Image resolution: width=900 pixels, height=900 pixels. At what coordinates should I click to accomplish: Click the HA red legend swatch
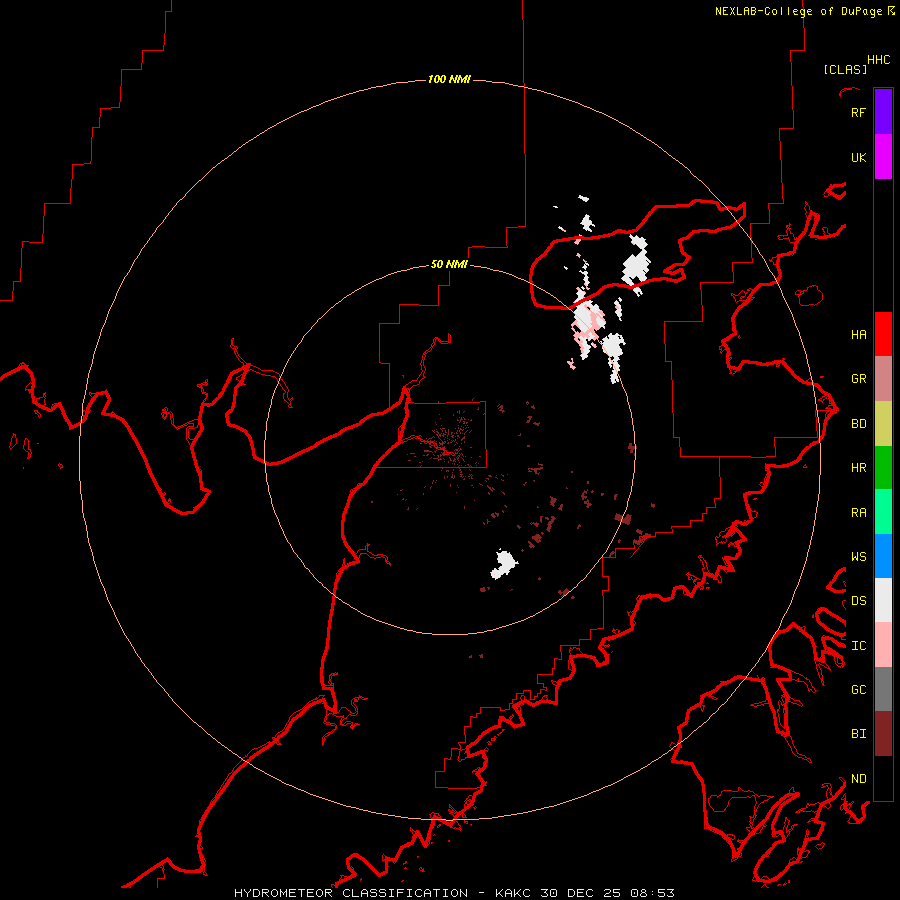[883, 334]
